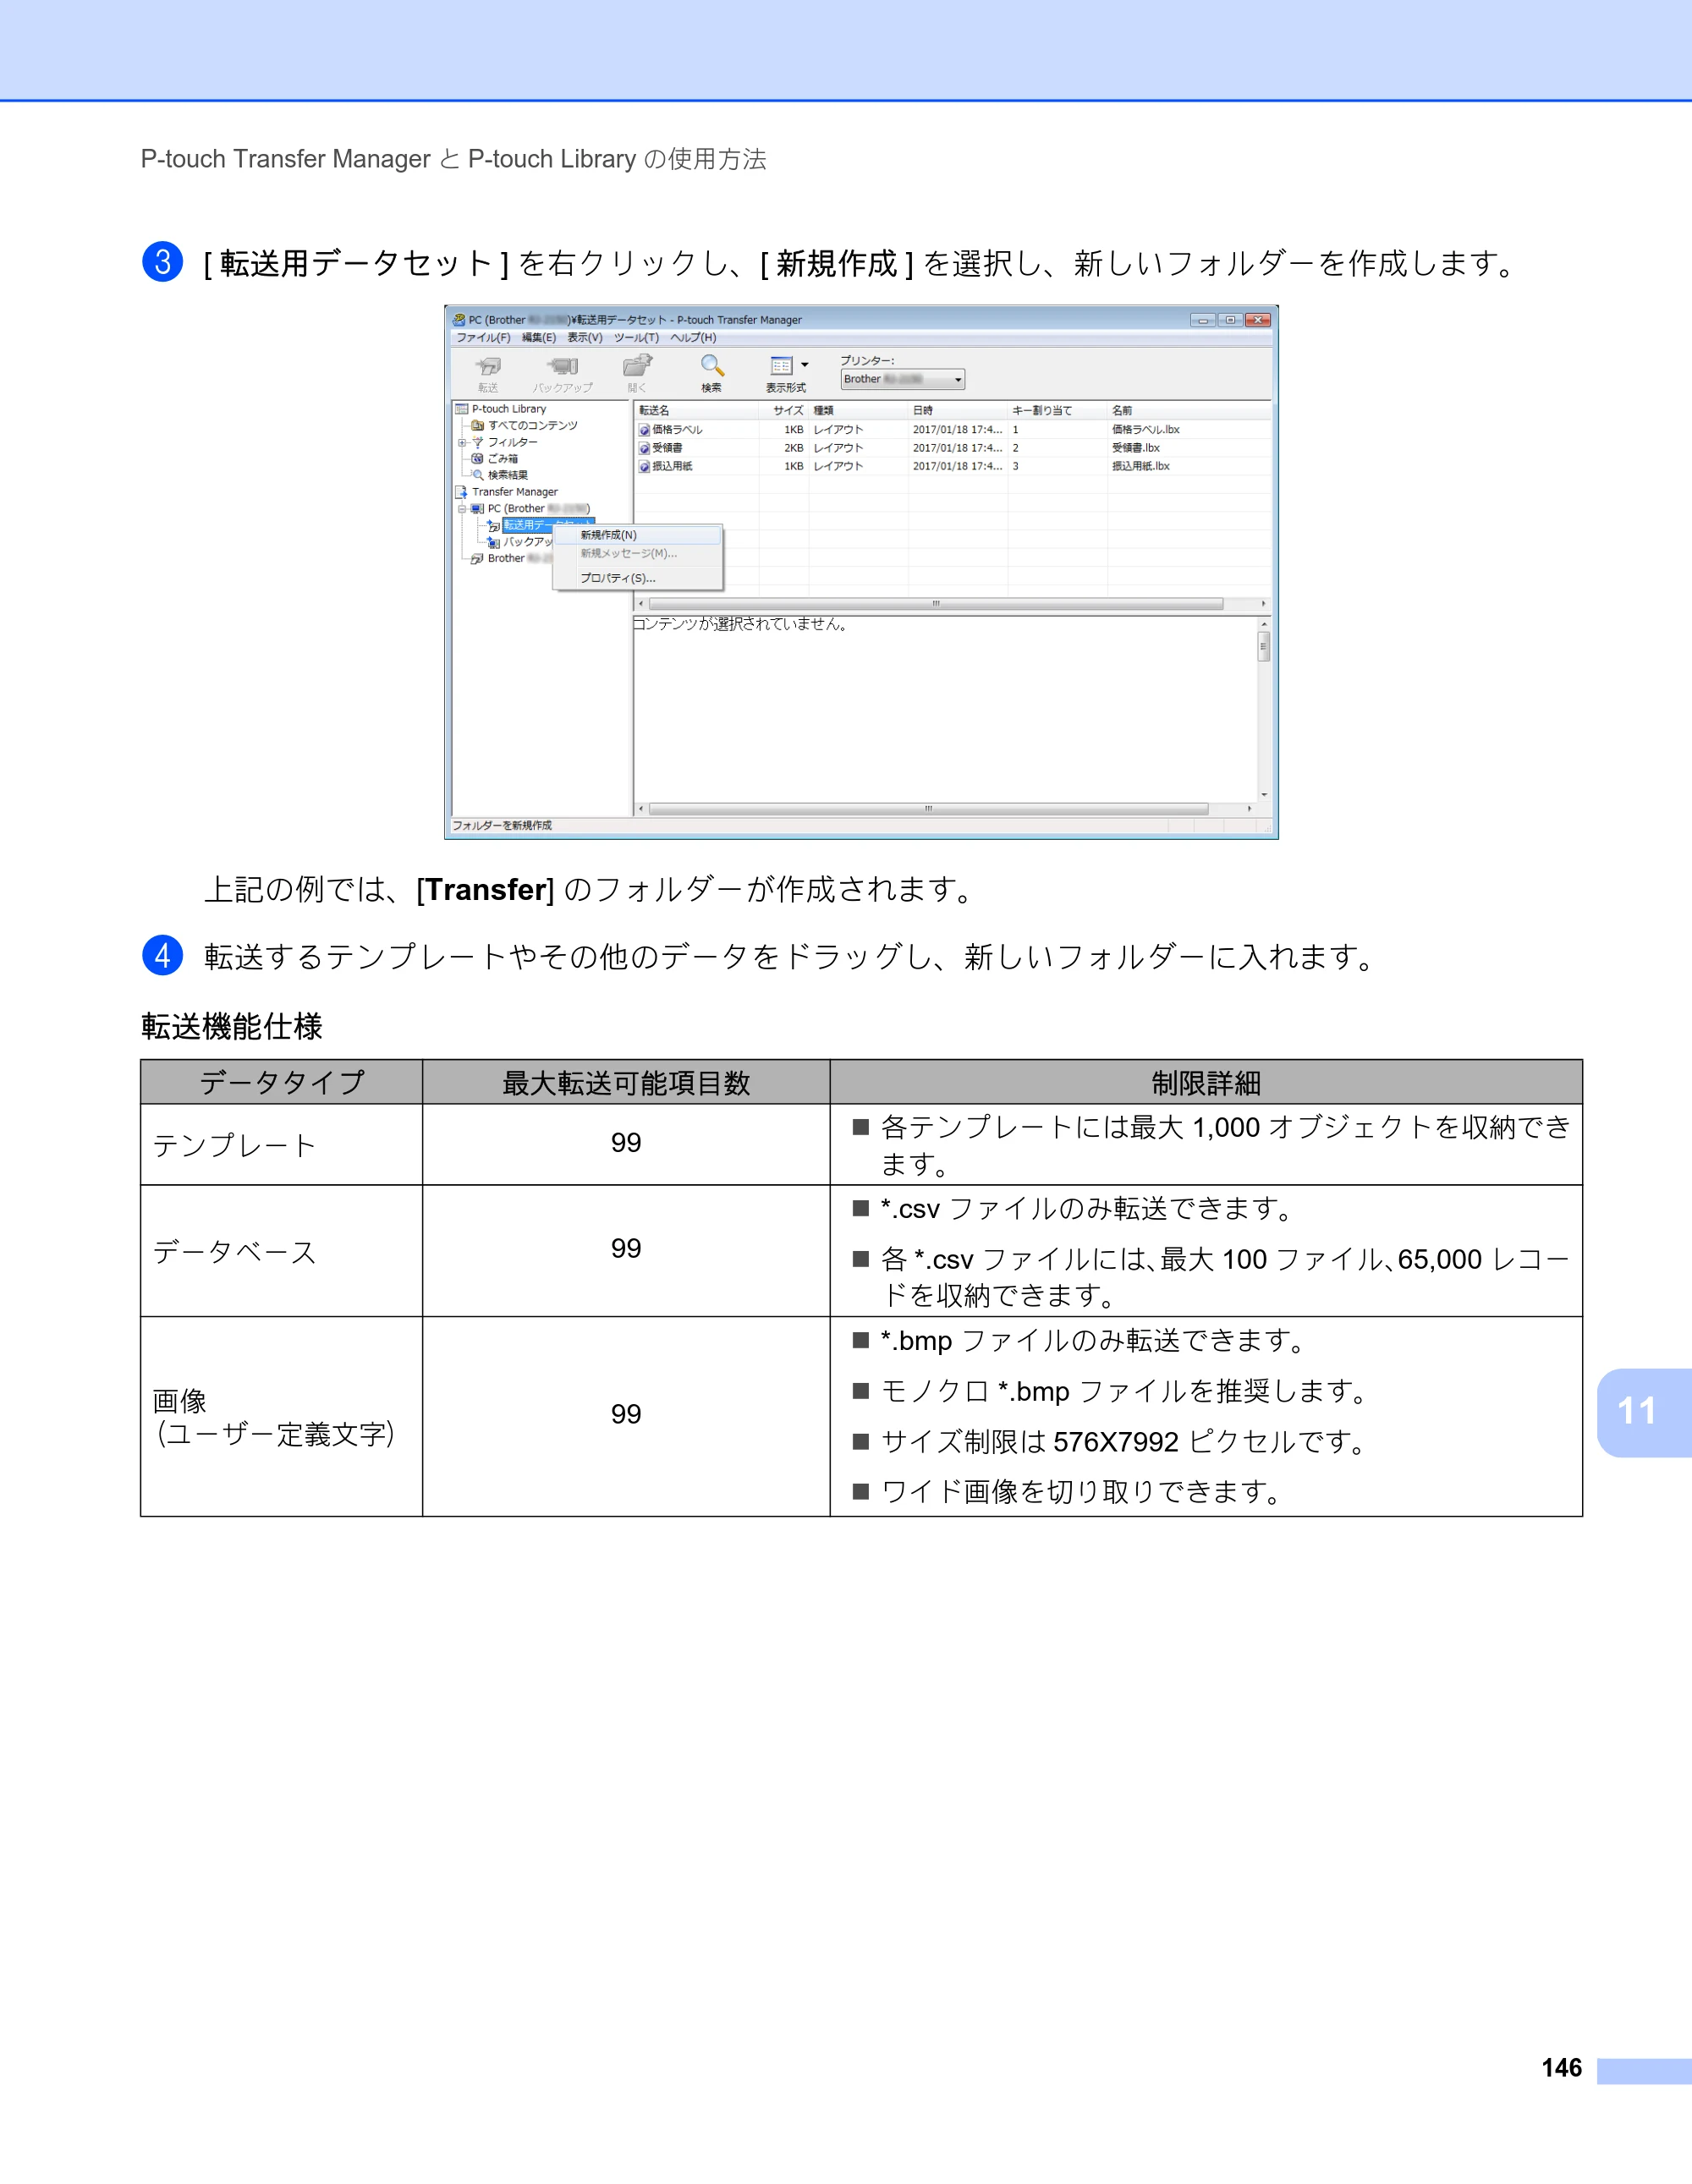Select the 価格ラベル.lbx name cell

click(1146, 430)
